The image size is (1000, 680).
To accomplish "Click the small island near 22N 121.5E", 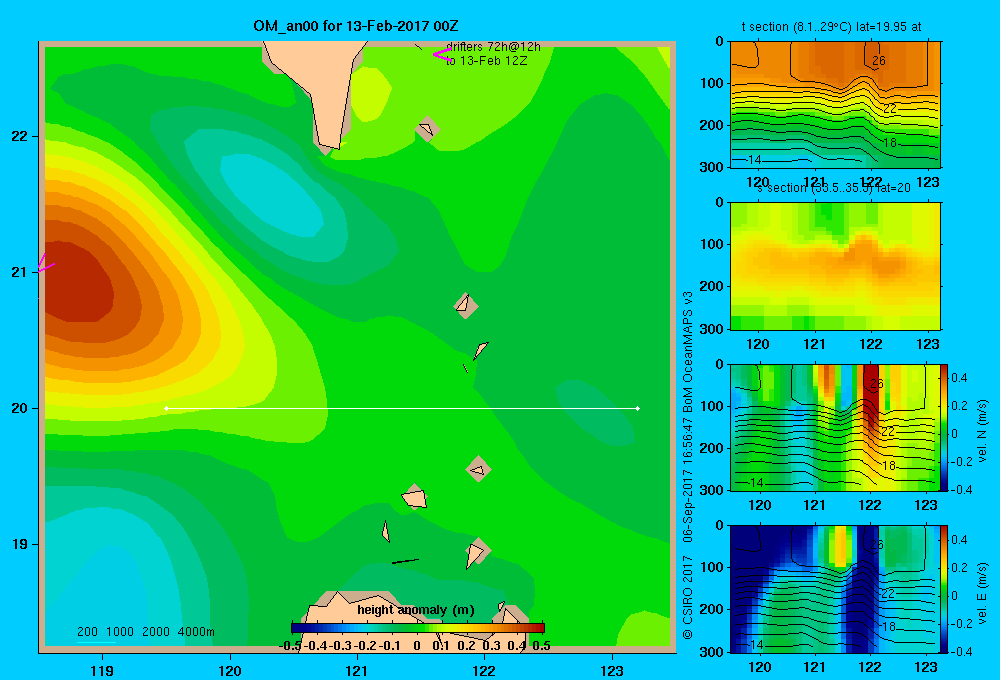I will point(427,129).
